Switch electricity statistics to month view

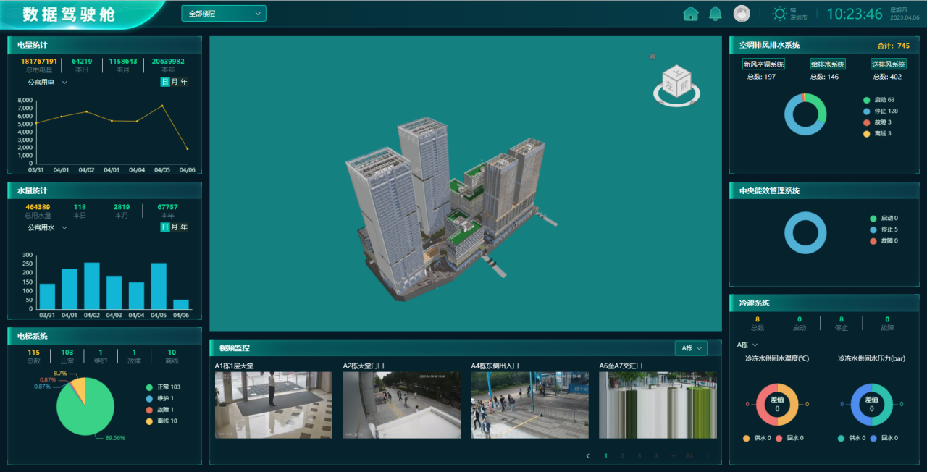point(174,82)
